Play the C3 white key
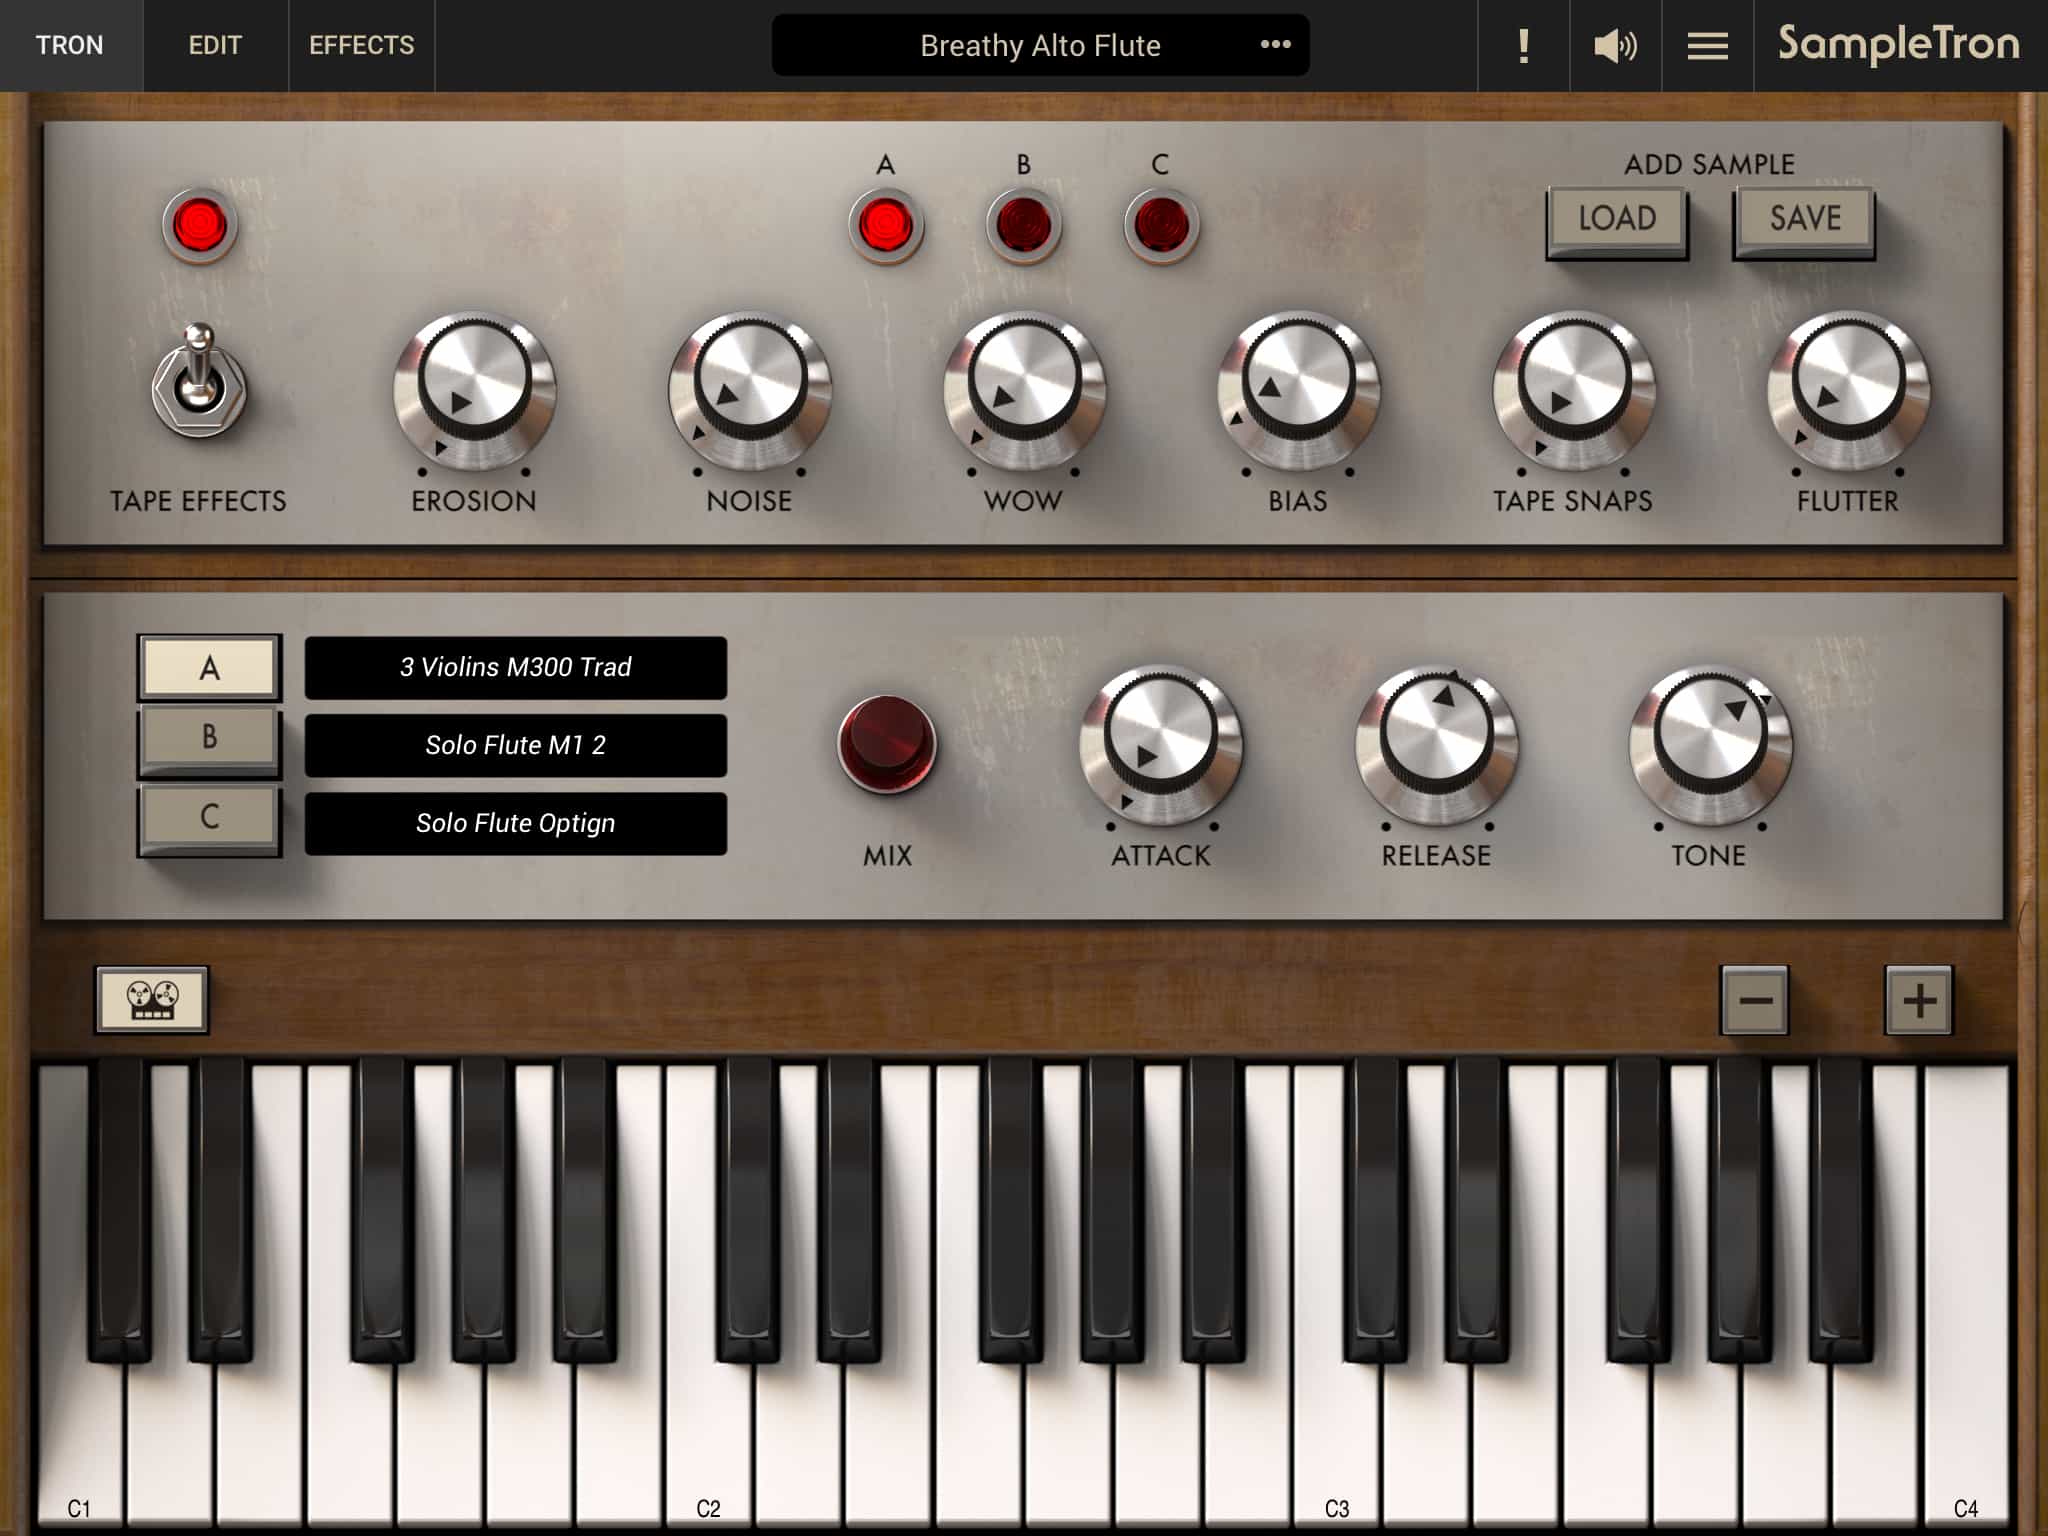This screenshot has height=1536, width=2048. coord(1337,1440)
